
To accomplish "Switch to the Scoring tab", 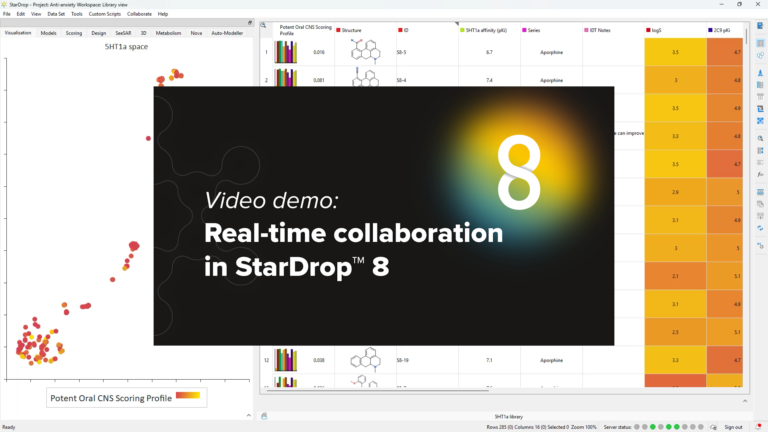I will [x=74, y=33].
